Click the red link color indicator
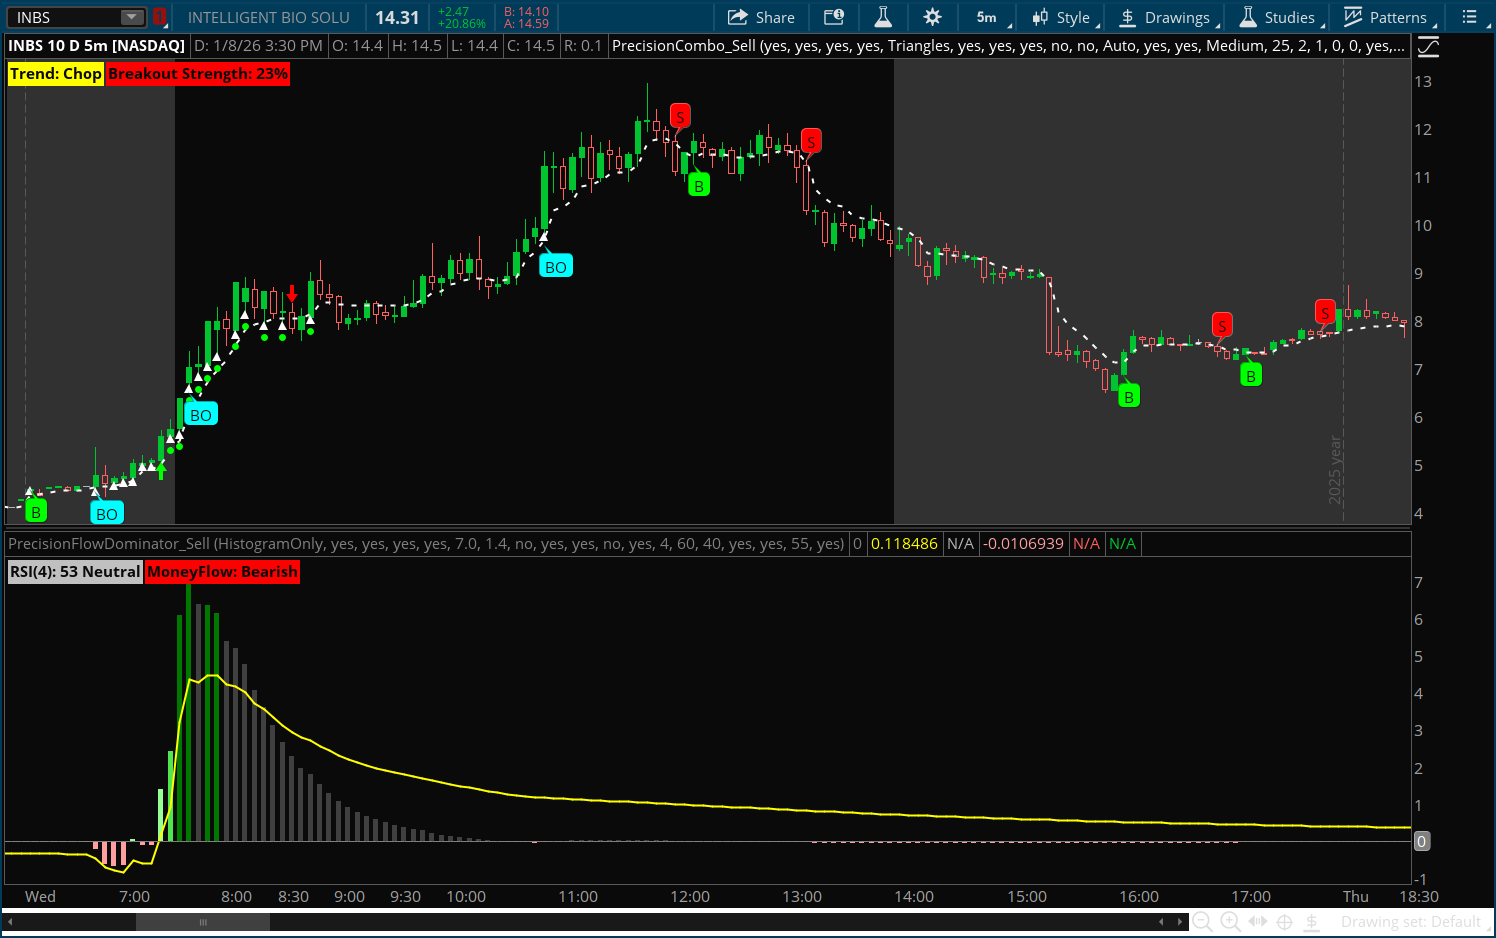 pyautogui.click(x=159, y=17)
